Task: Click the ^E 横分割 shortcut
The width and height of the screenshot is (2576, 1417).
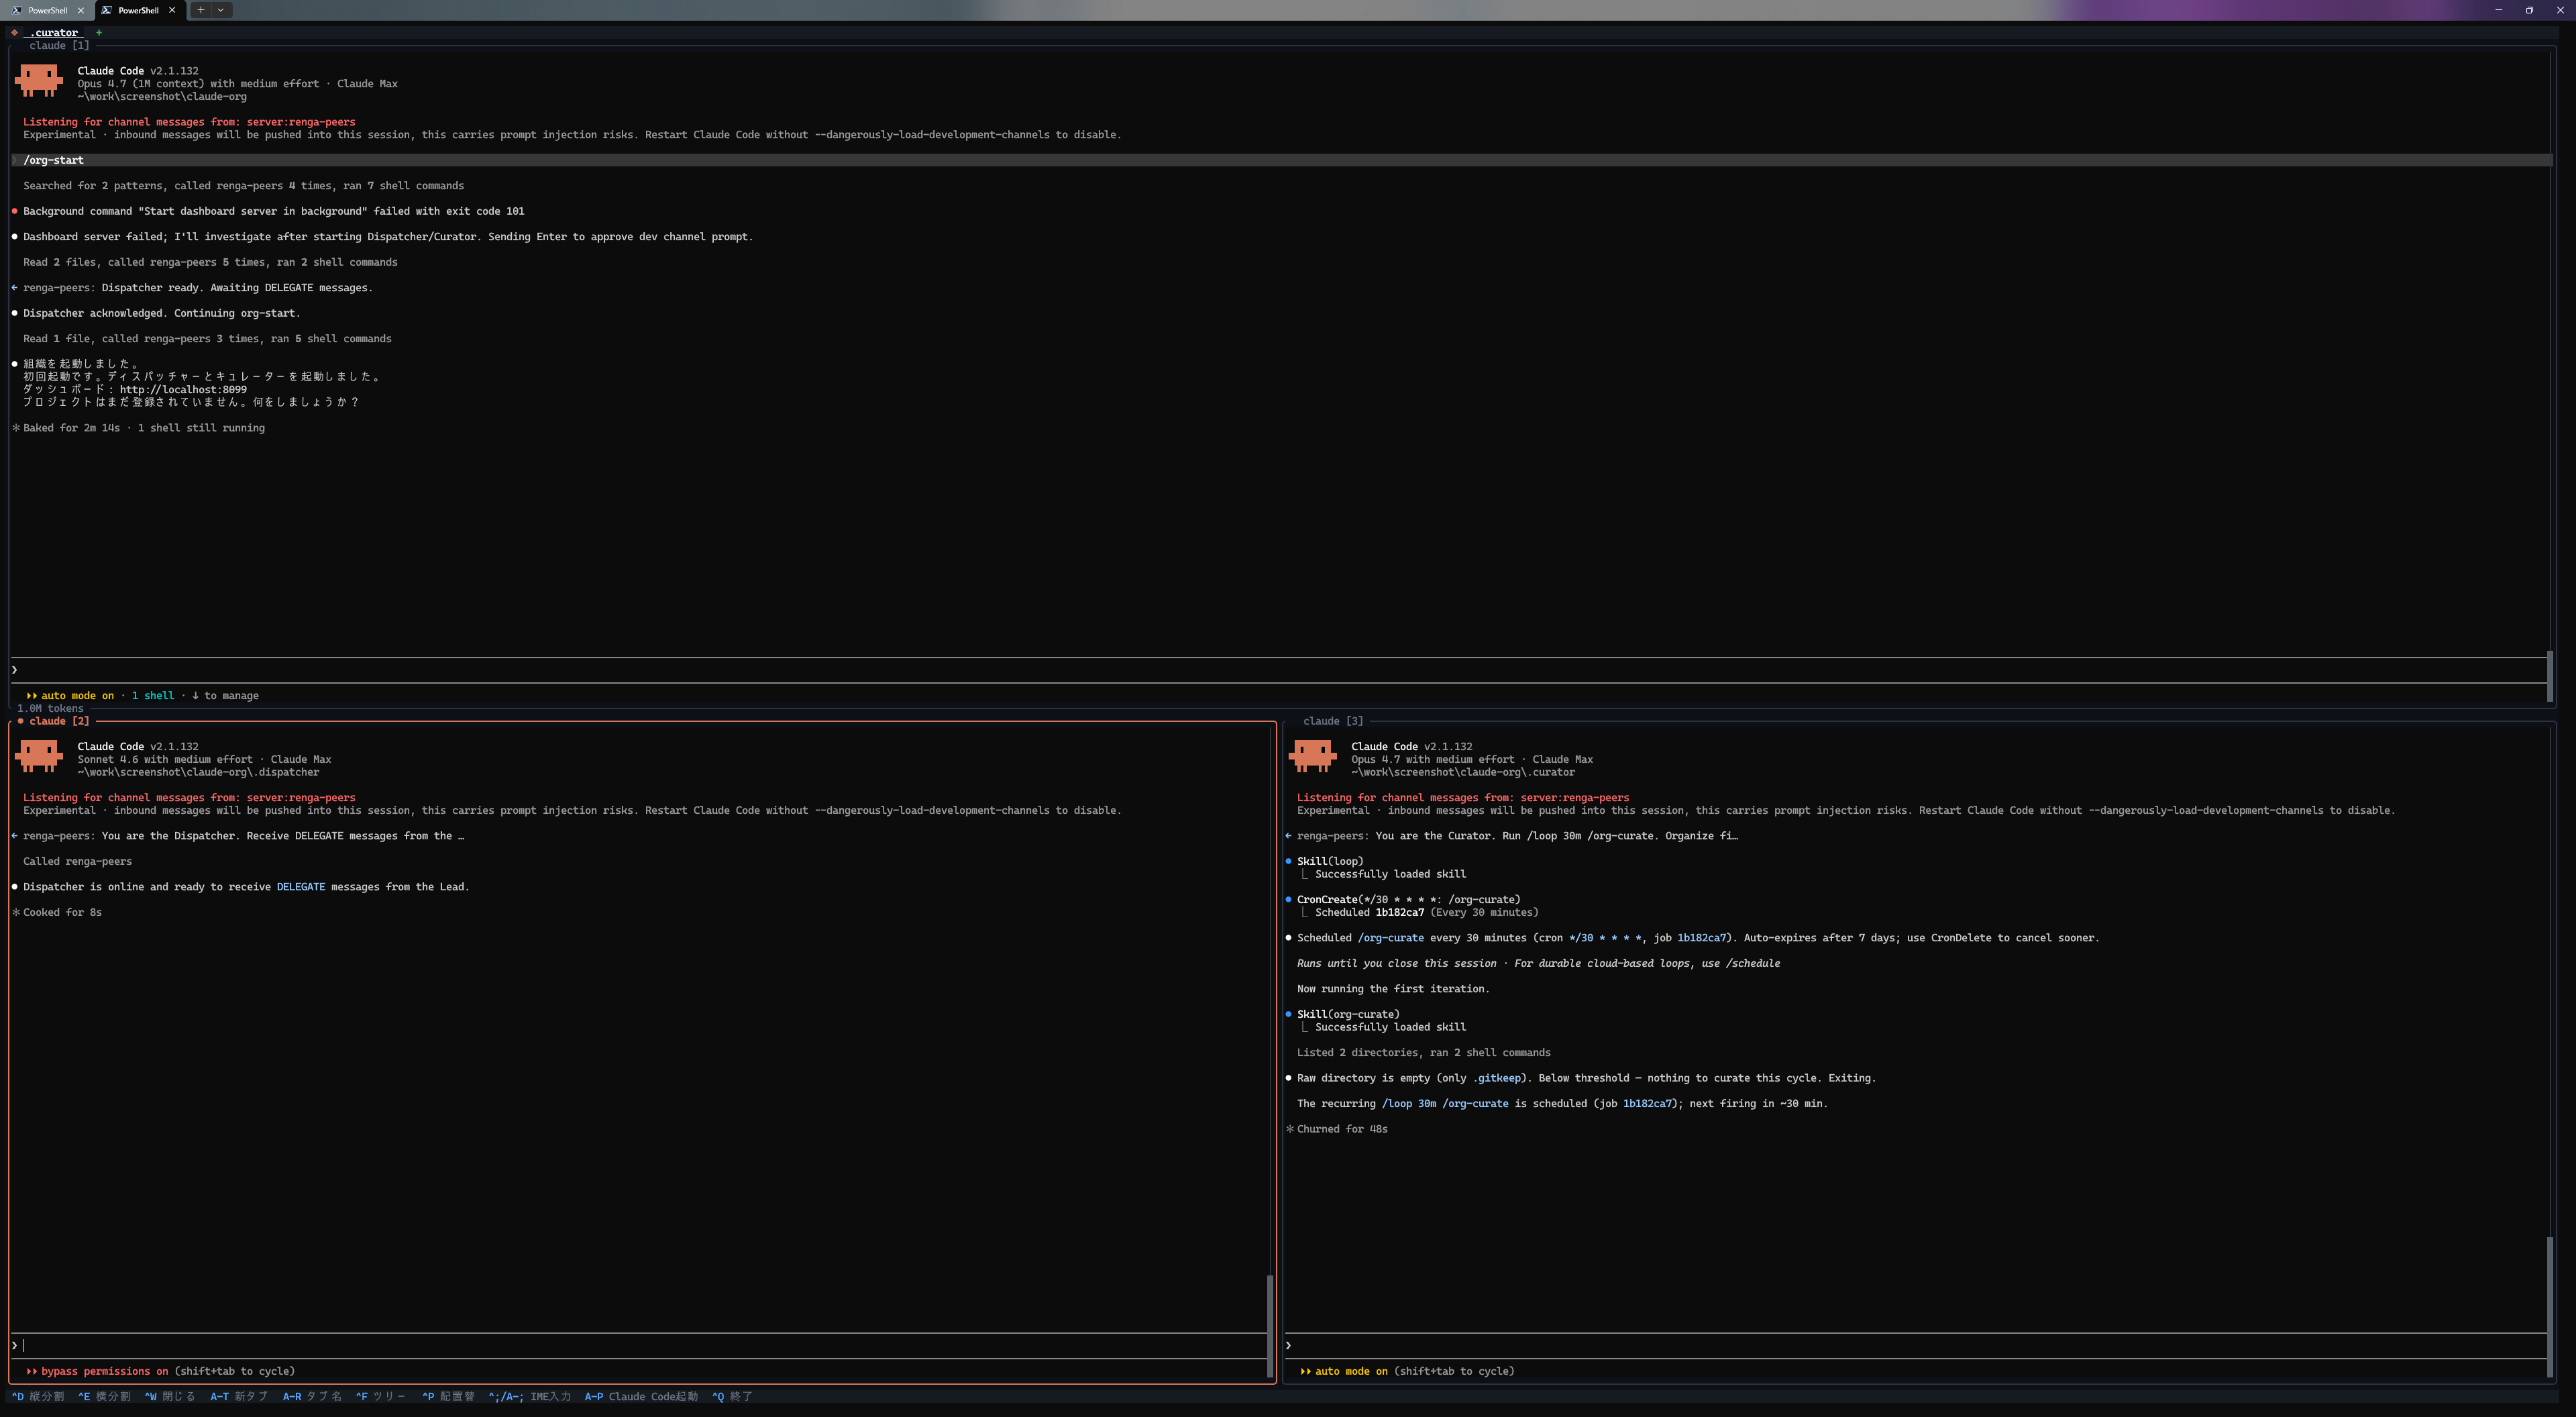Action: [104, 1397]
